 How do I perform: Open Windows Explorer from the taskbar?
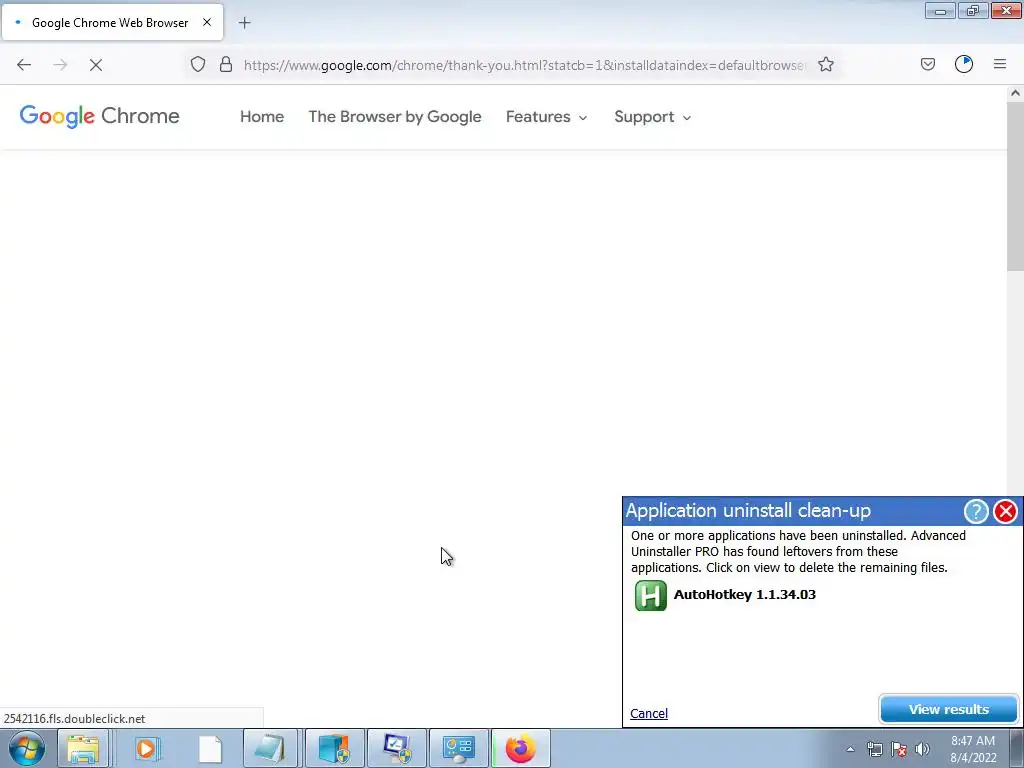83,748
